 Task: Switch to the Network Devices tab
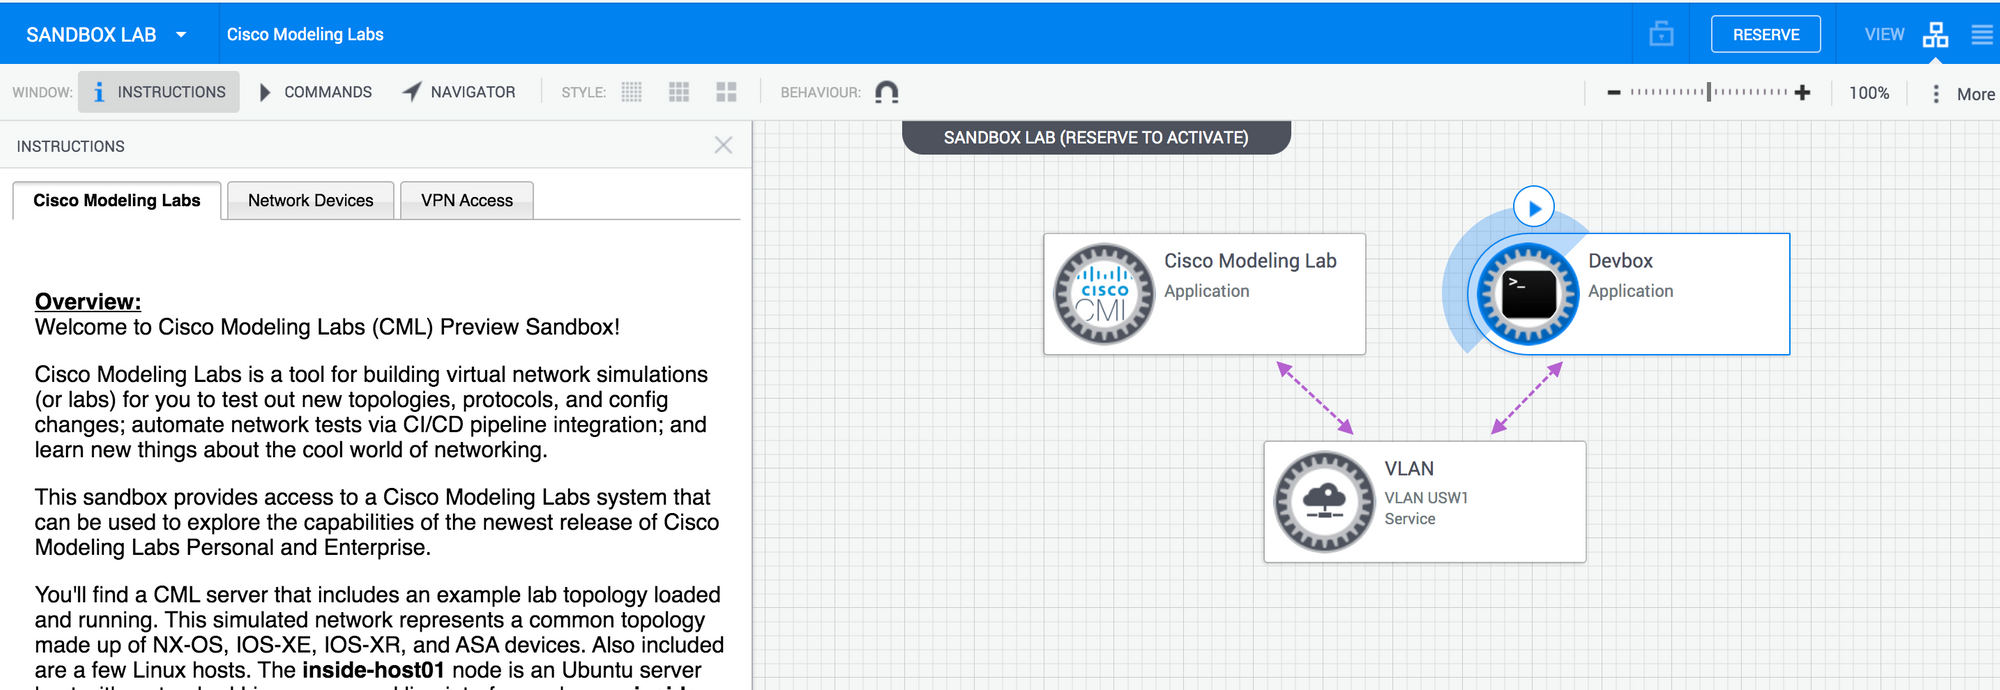[311, 200]
